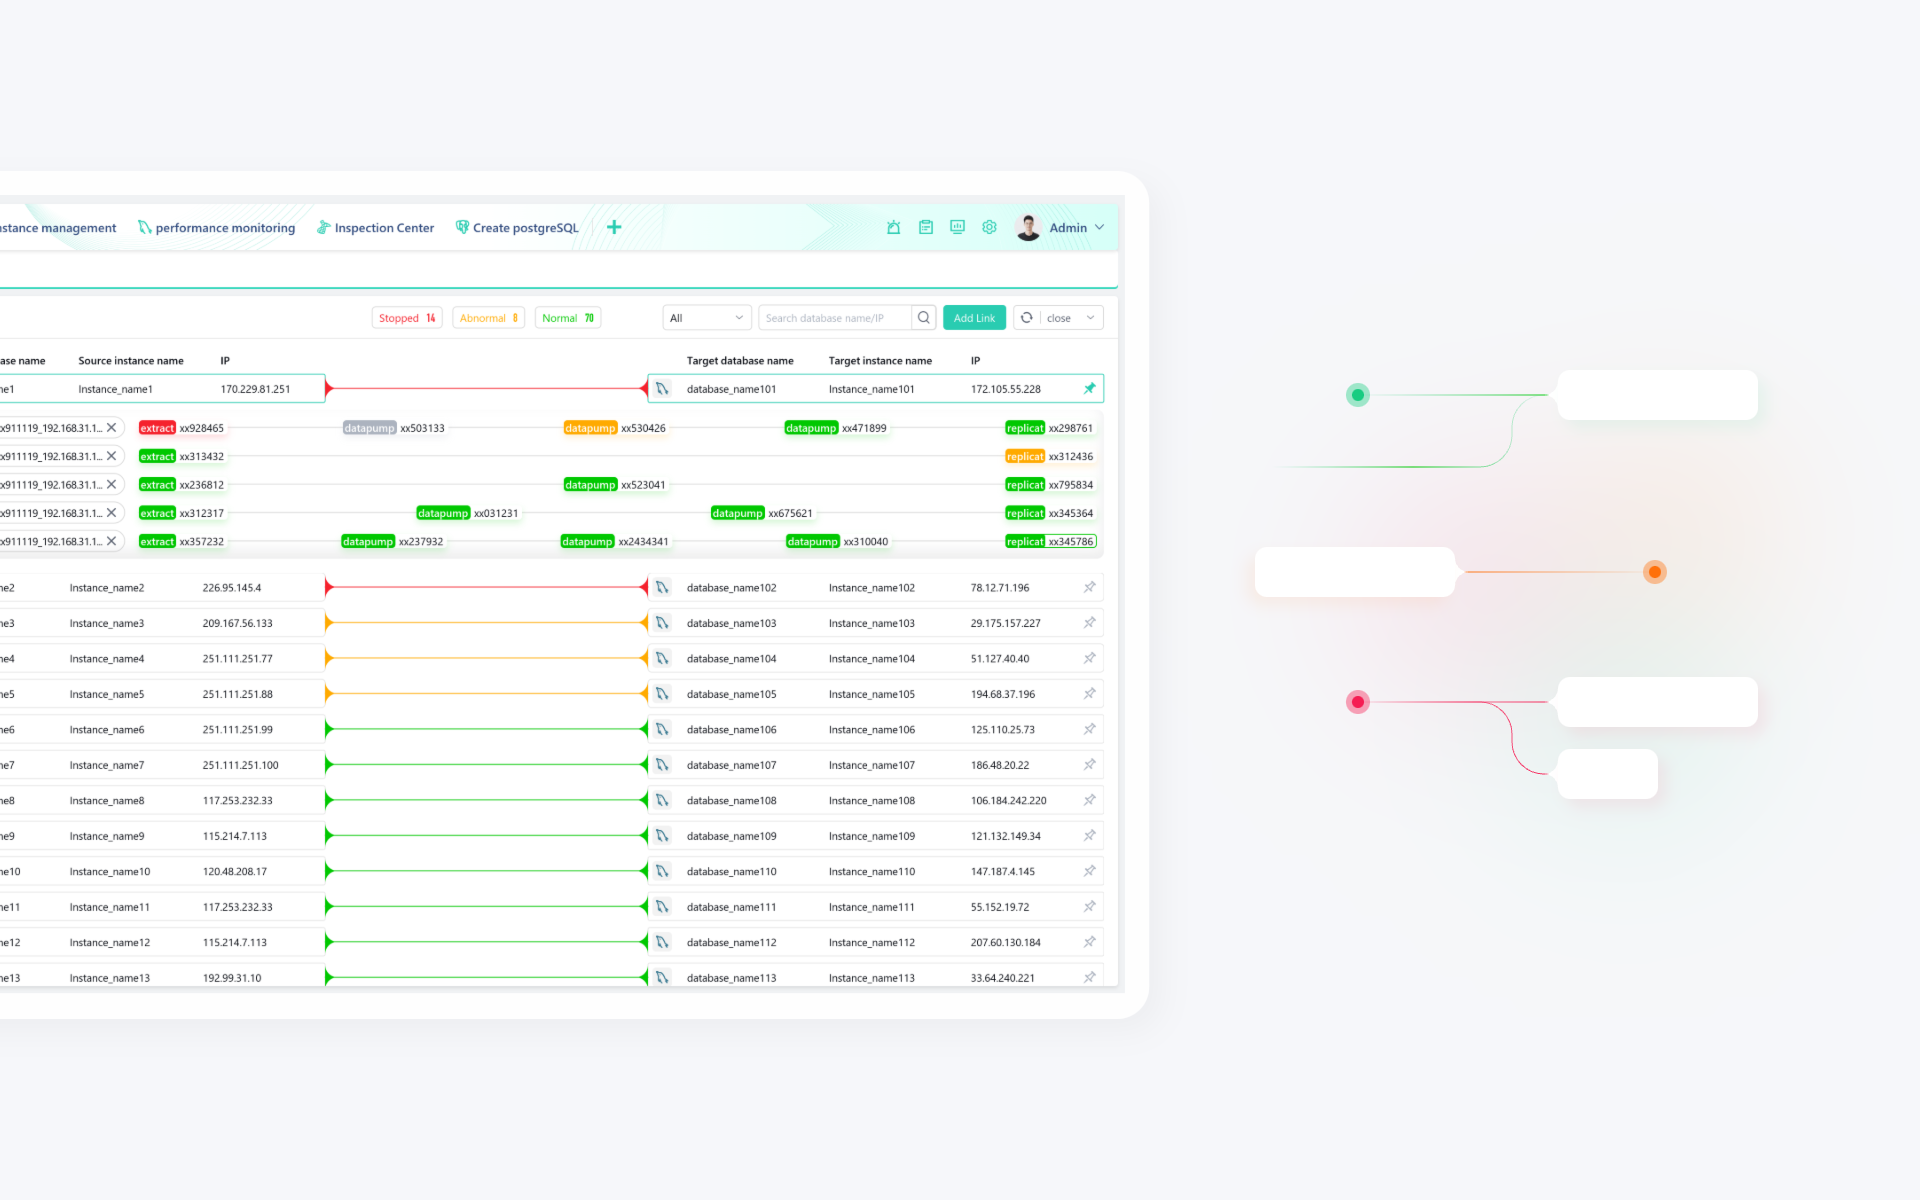This screenshot has height=1200, width=1920.
Task: Pin the Instance_name108 row
Action: pos(1089,800)
